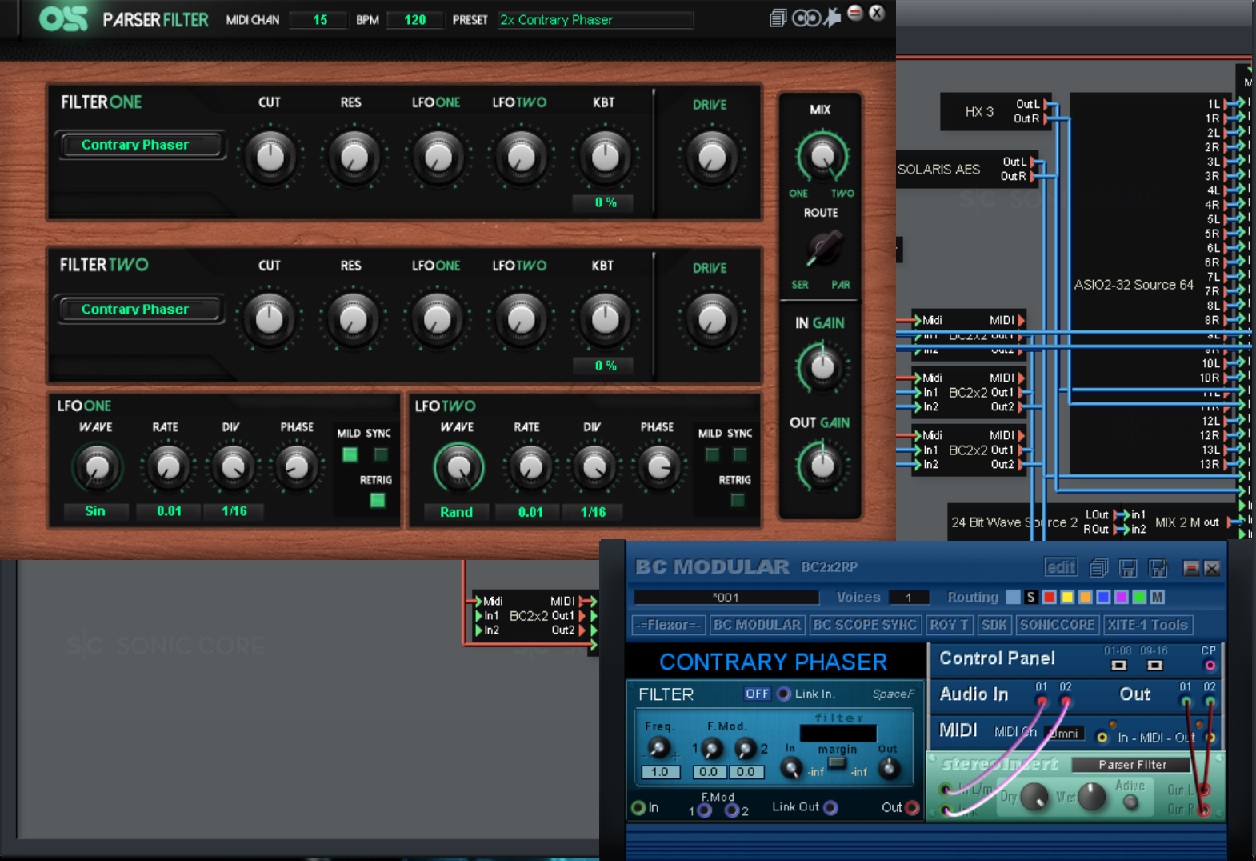Select the red Routing color swatch

click(1049, 597)
